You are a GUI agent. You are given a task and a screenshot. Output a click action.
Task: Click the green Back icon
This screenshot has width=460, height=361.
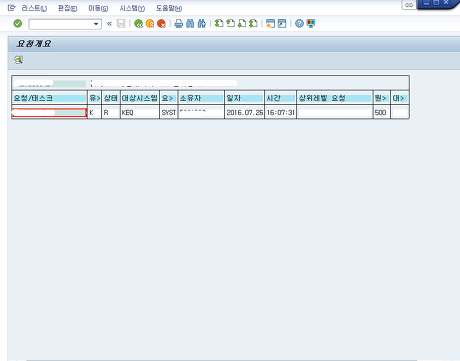click(x=138, y=24)
